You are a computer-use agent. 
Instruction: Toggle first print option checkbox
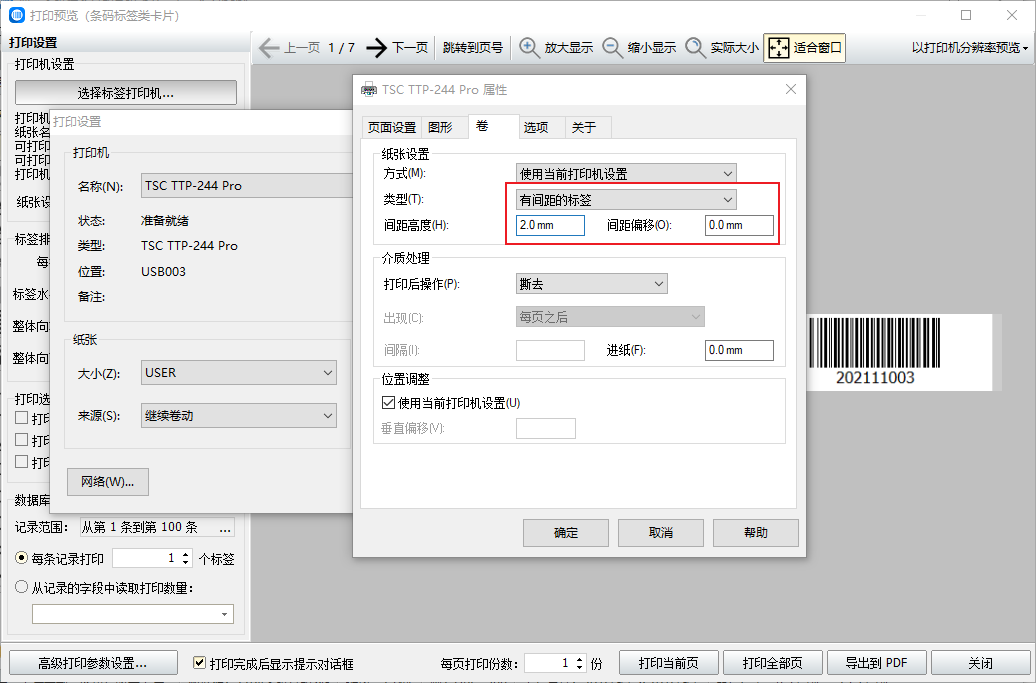point(21,417)
